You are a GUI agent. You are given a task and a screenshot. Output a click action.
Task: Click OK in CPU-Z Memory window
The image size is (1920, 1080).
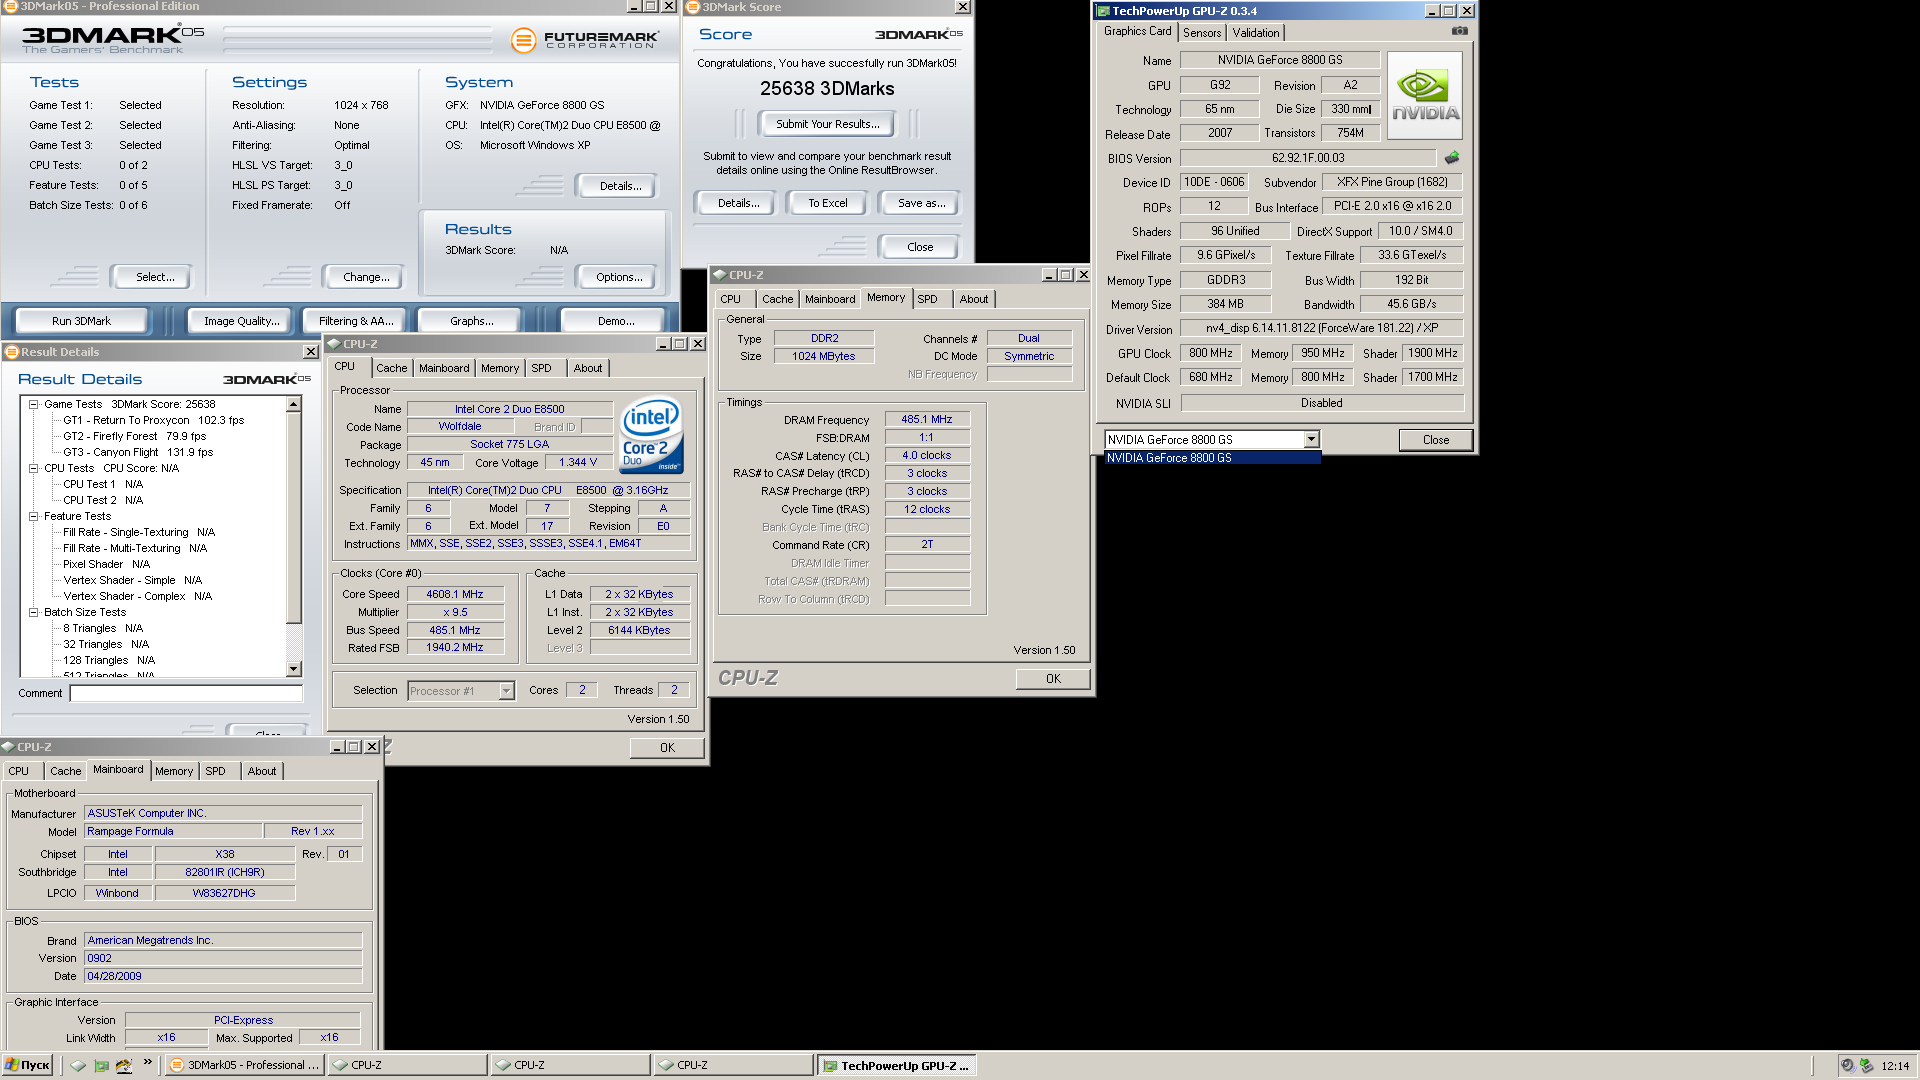pos(1053,679)
